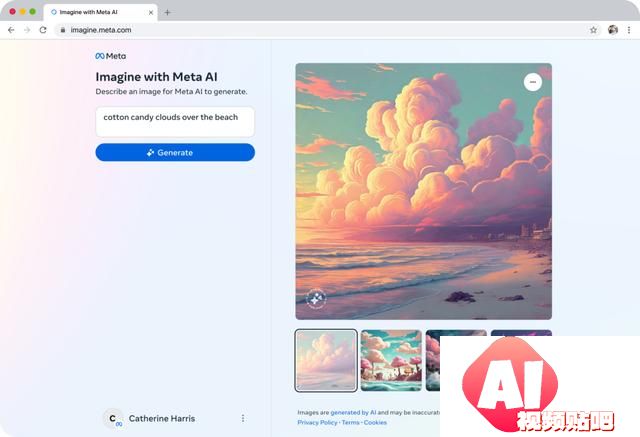Click the prompt text field

coord(175,122)
